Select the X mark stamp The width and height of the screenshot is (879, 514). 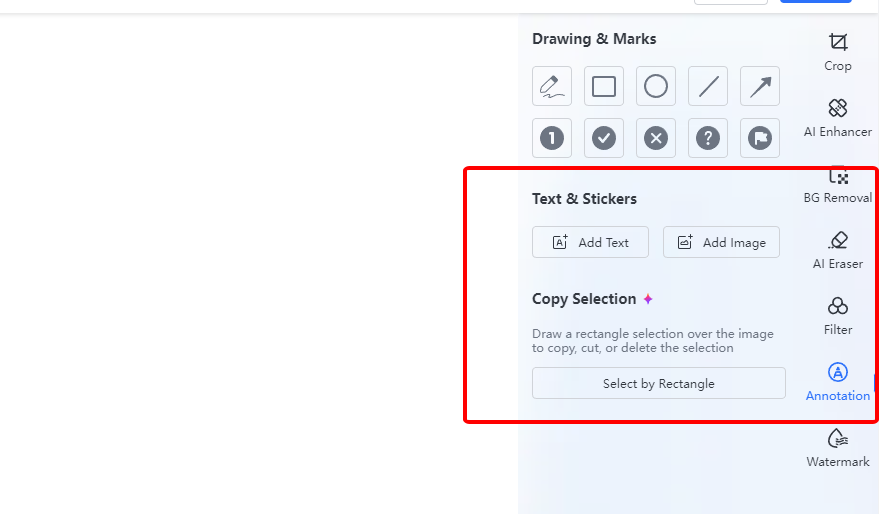pyautogui.click(x=656, y=138)
